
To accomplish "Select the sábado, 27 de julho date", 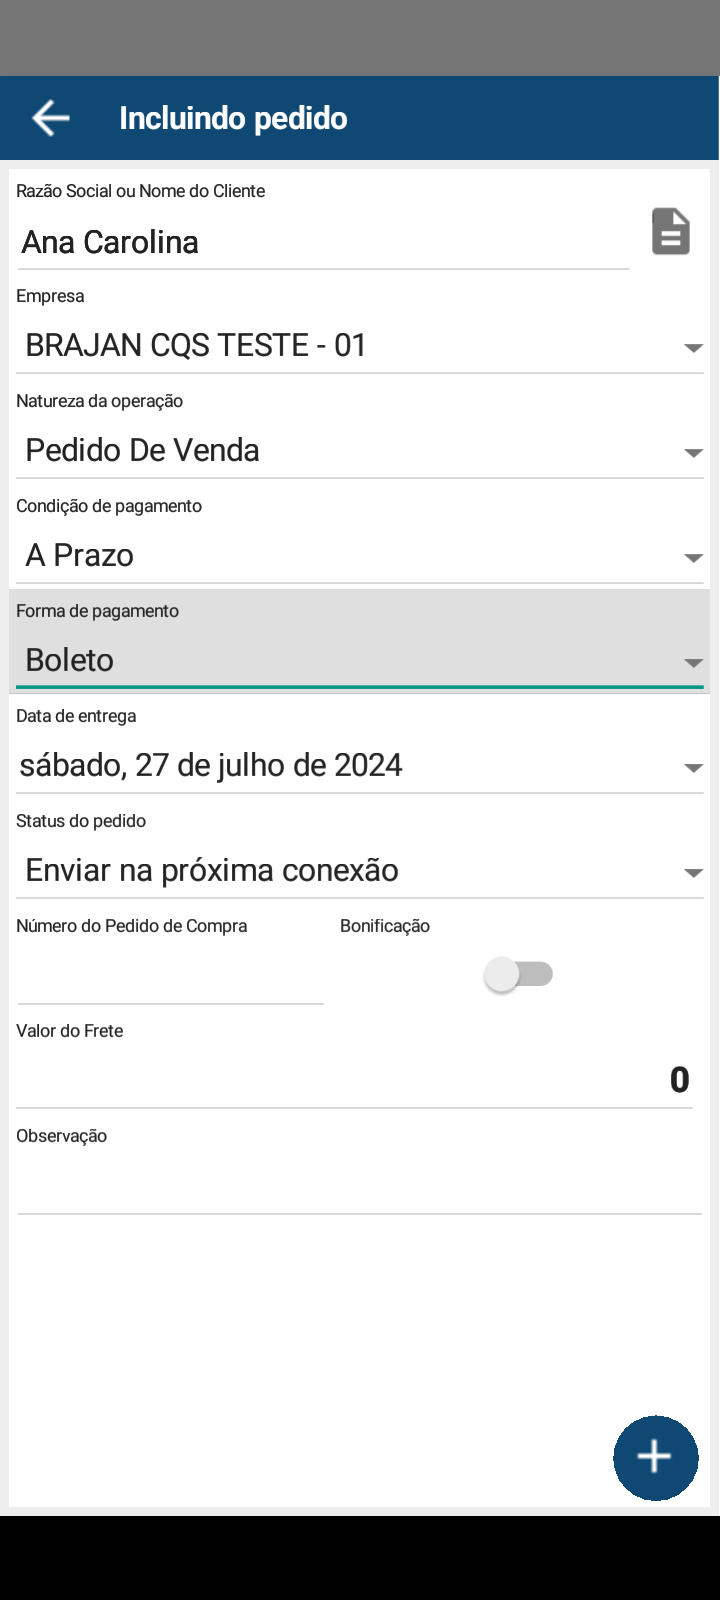I will point(211,765).
